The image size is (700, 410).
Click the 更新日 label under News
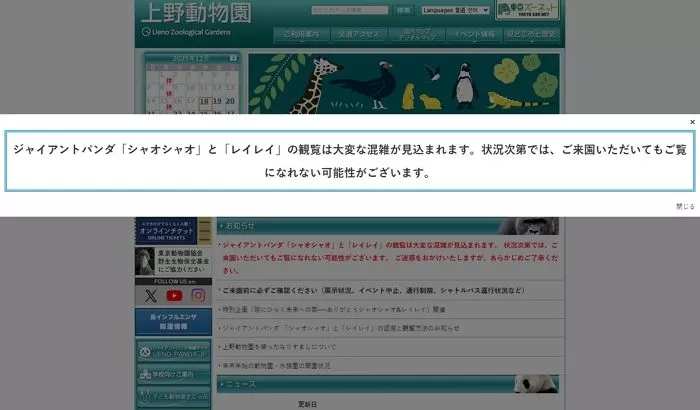[308, 404]
